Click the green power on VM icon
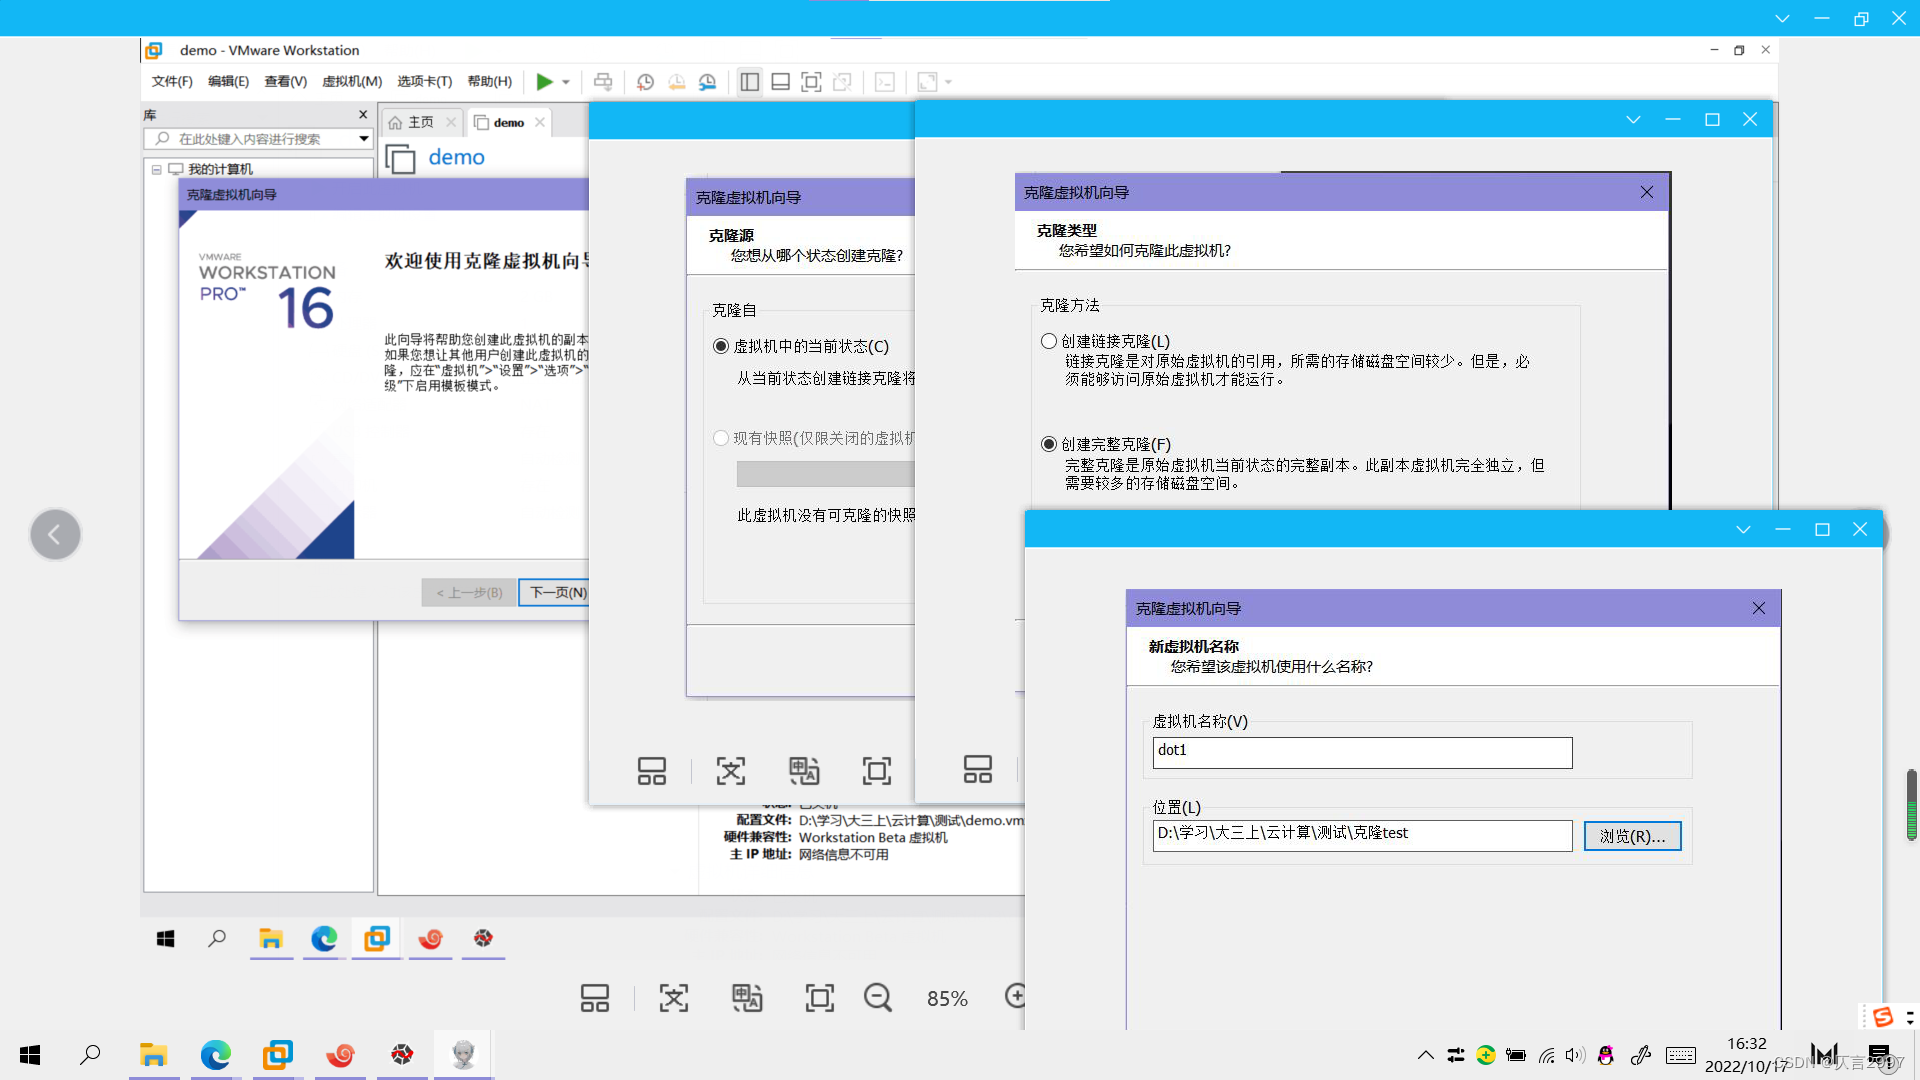Image resolution: width=1920 pixels, height=1080 pixels. pyautogui.click(x=544, y=82)
